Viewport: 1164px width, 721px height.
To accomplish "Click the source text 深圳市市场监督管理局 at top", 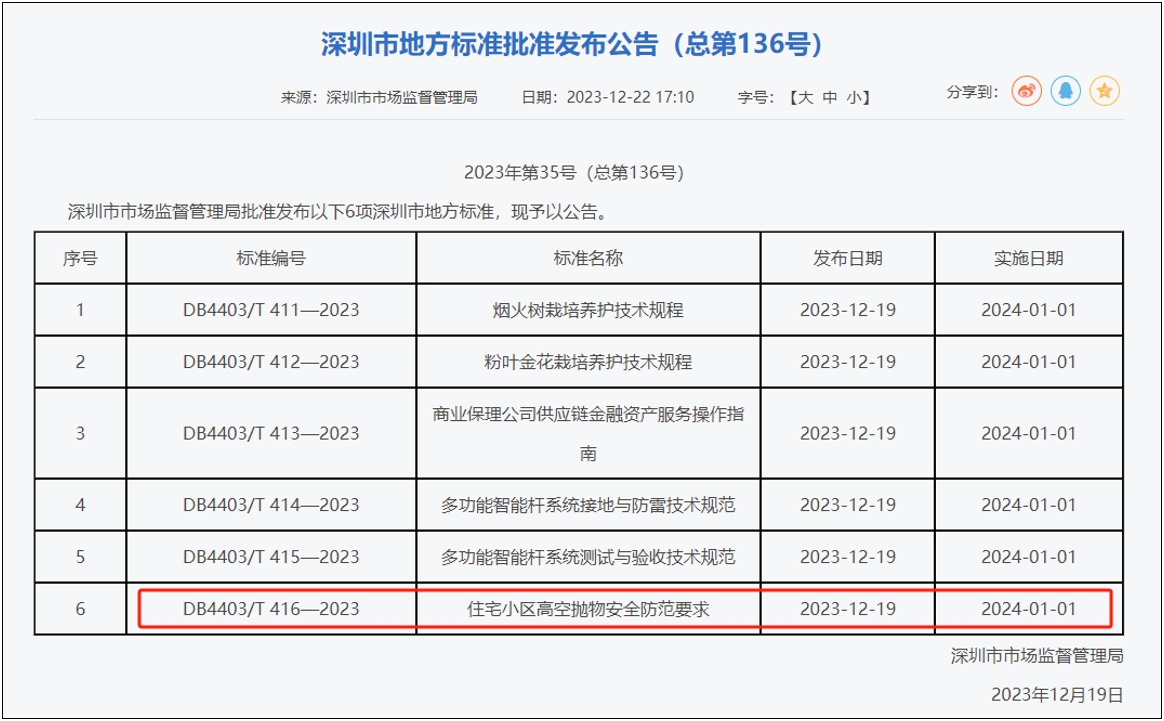I will coord(402,97).
